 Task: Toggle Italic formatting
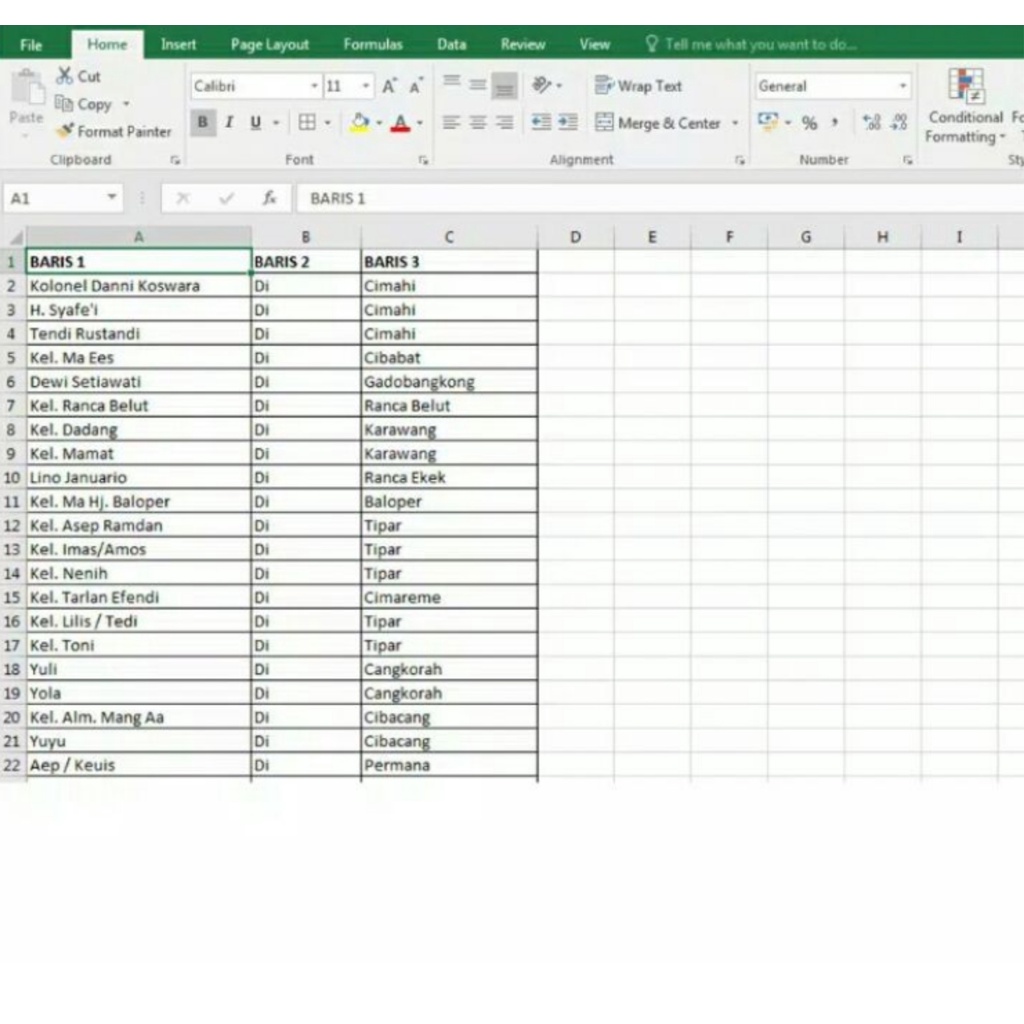(229, 122)
